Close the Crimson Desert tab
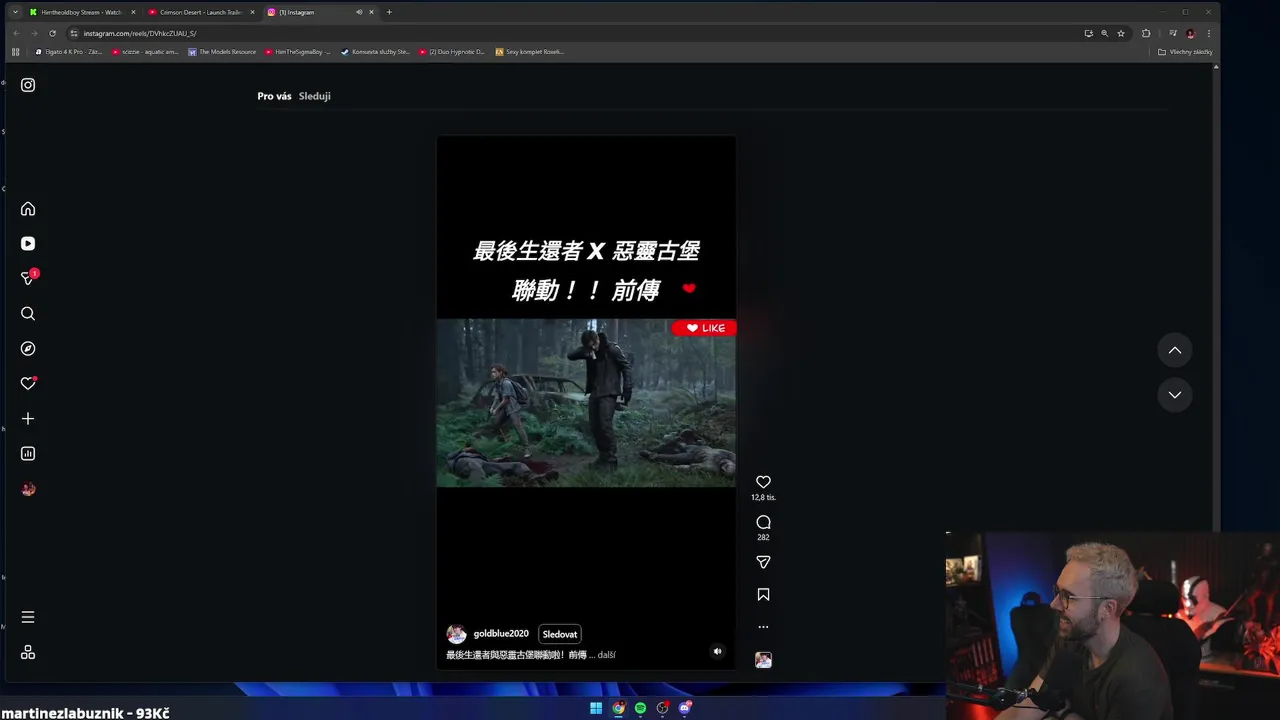1280x720 pixels. click(252, 12)
